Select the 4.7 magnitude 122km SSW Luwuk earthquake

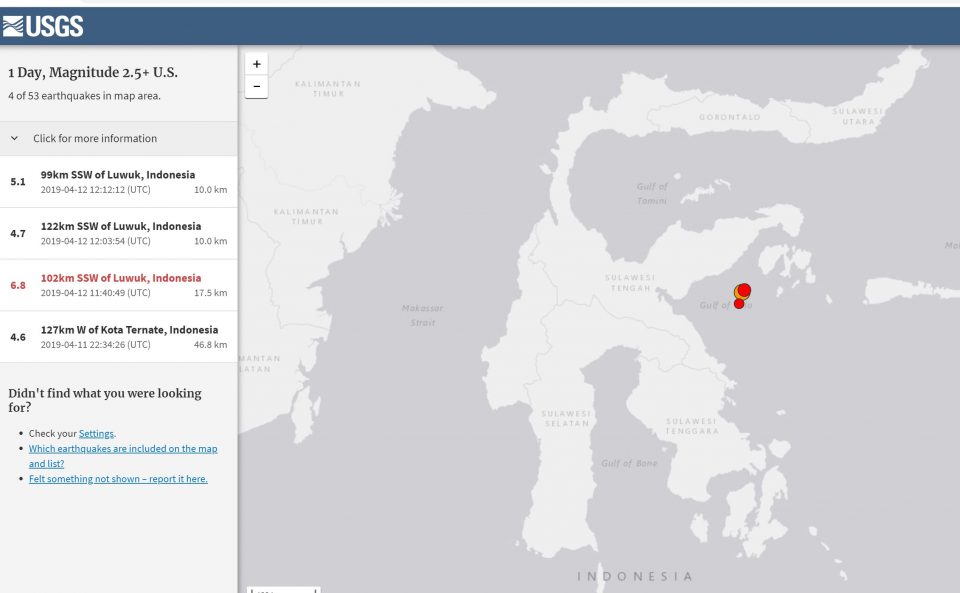pyautogui.click(x=118, y=233)
